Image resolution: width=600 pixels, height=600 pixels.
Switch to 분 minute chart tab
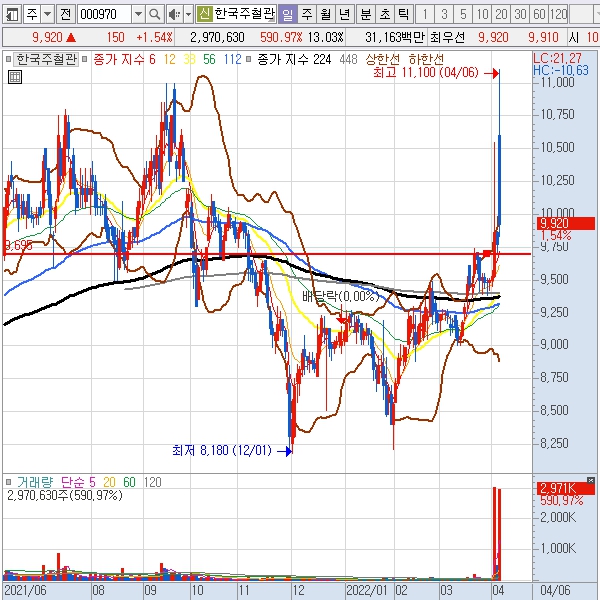(366, 15)
